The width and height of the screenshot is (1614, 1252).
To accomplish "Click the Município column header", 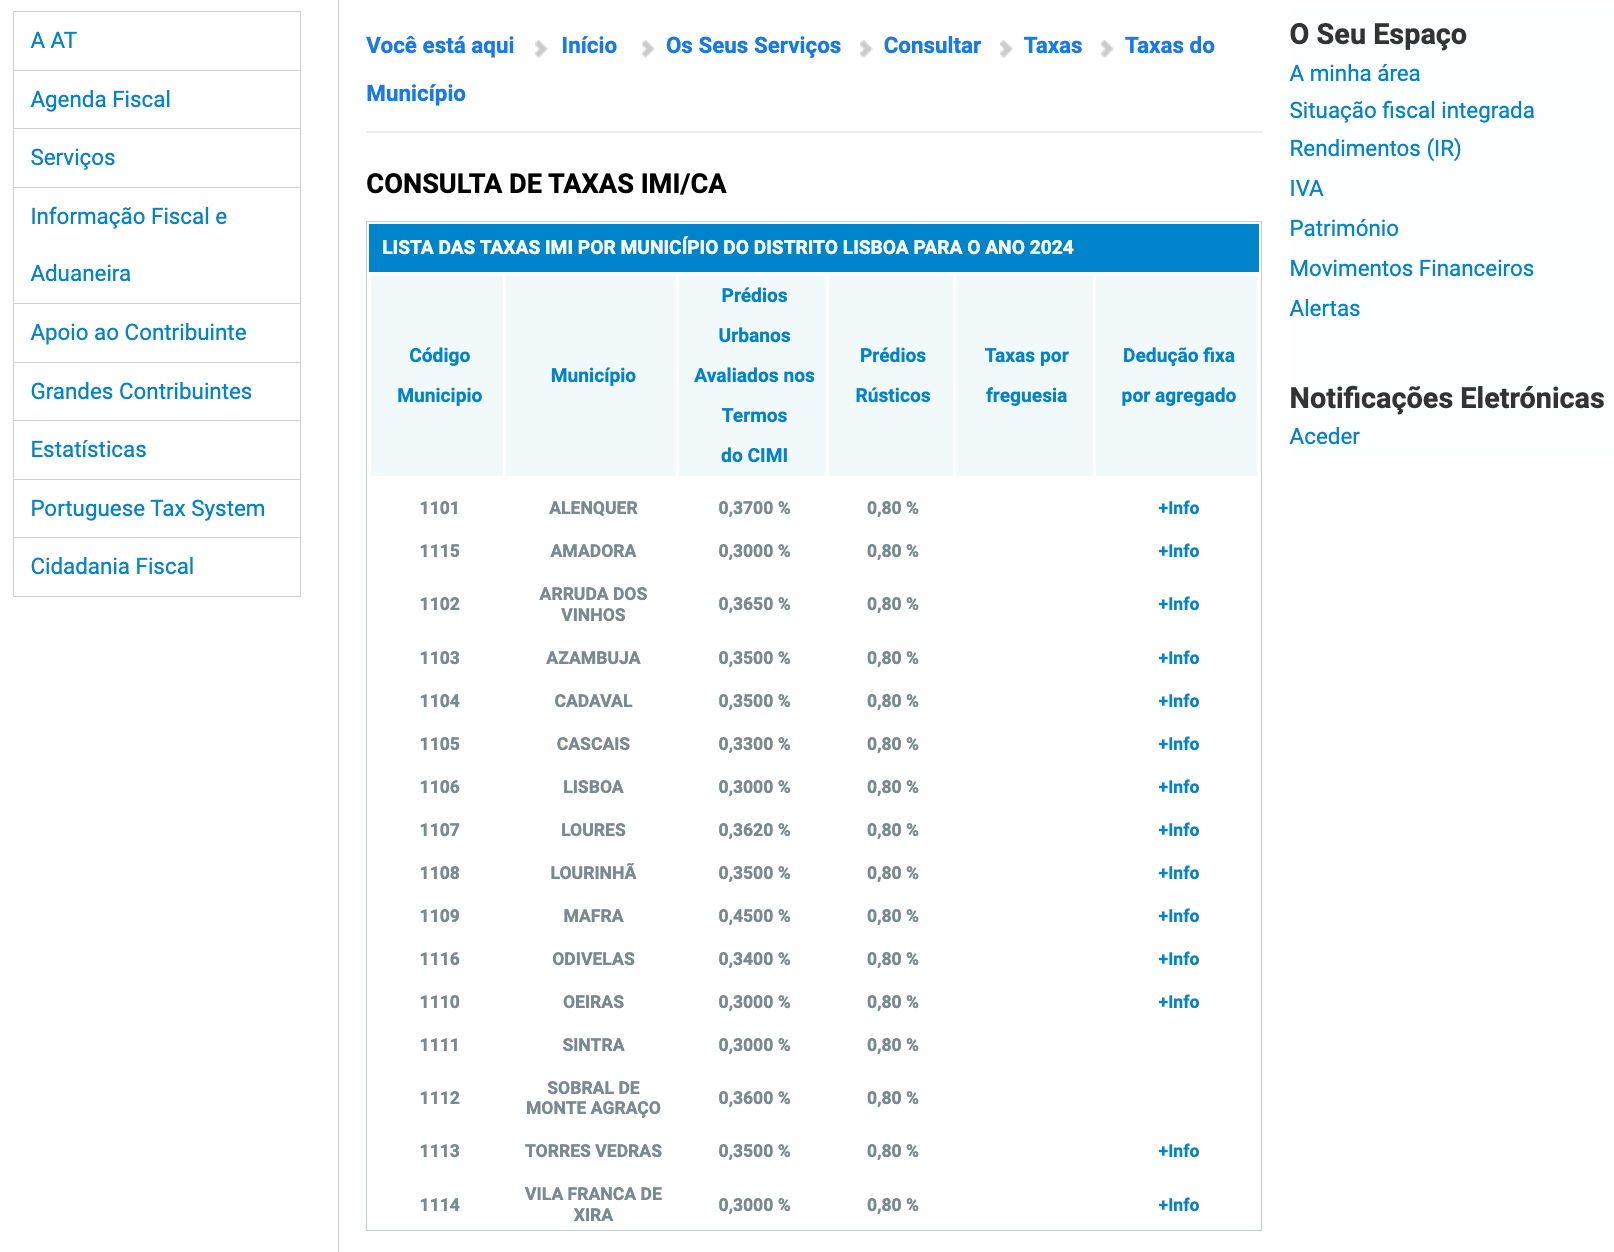I will pos(593,375).
